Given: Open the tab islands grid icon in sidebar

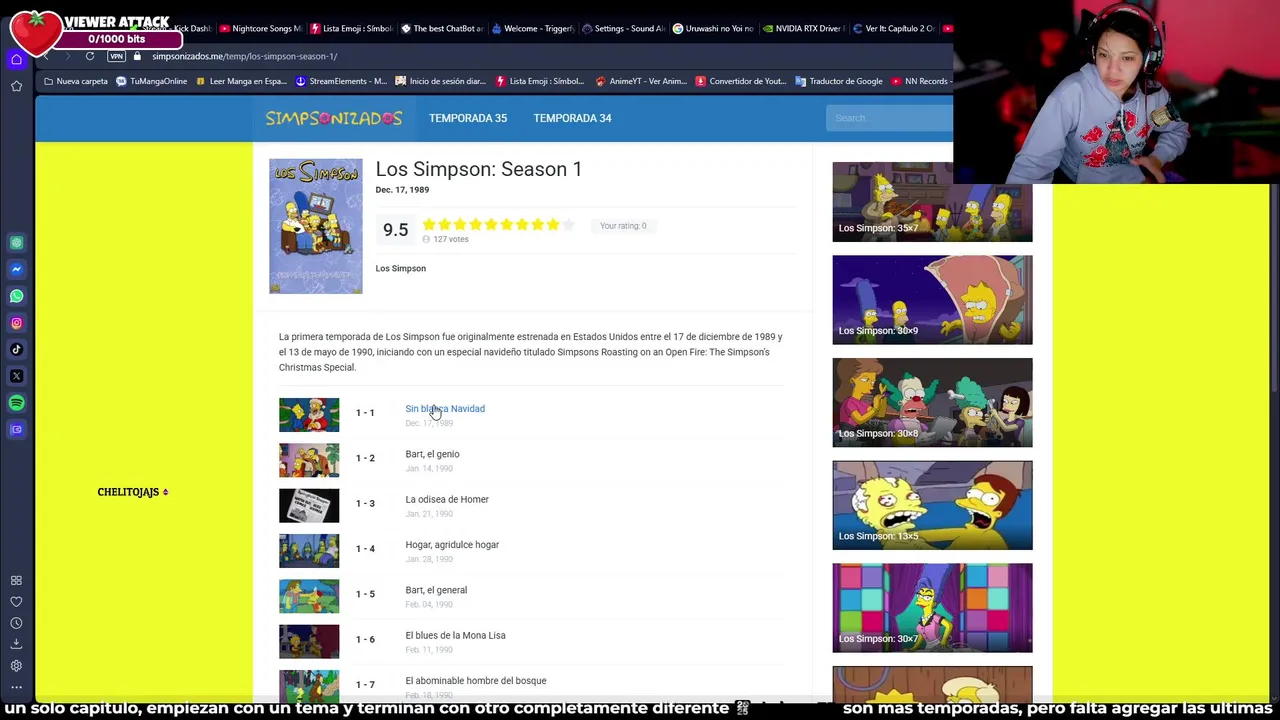Looking at the screenshot, I should pos(16,580).
